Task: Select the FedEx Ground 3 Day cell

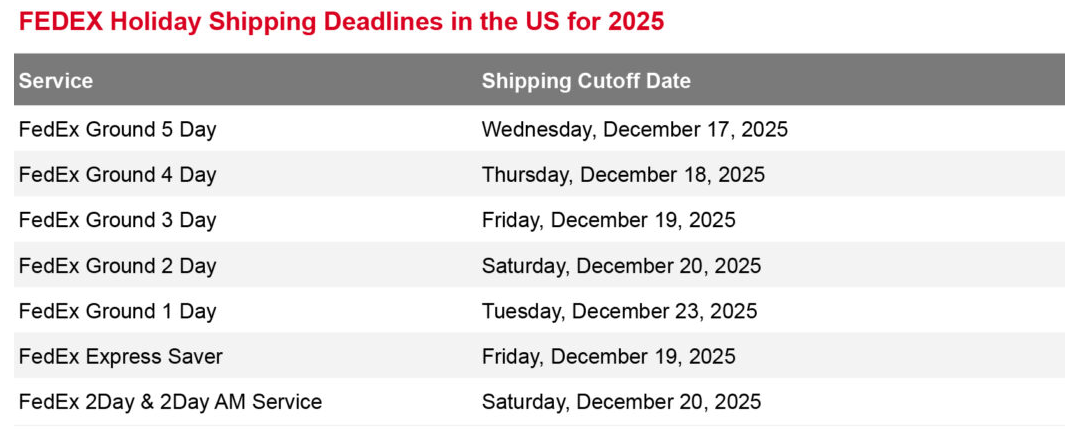Action: (117, 220)
